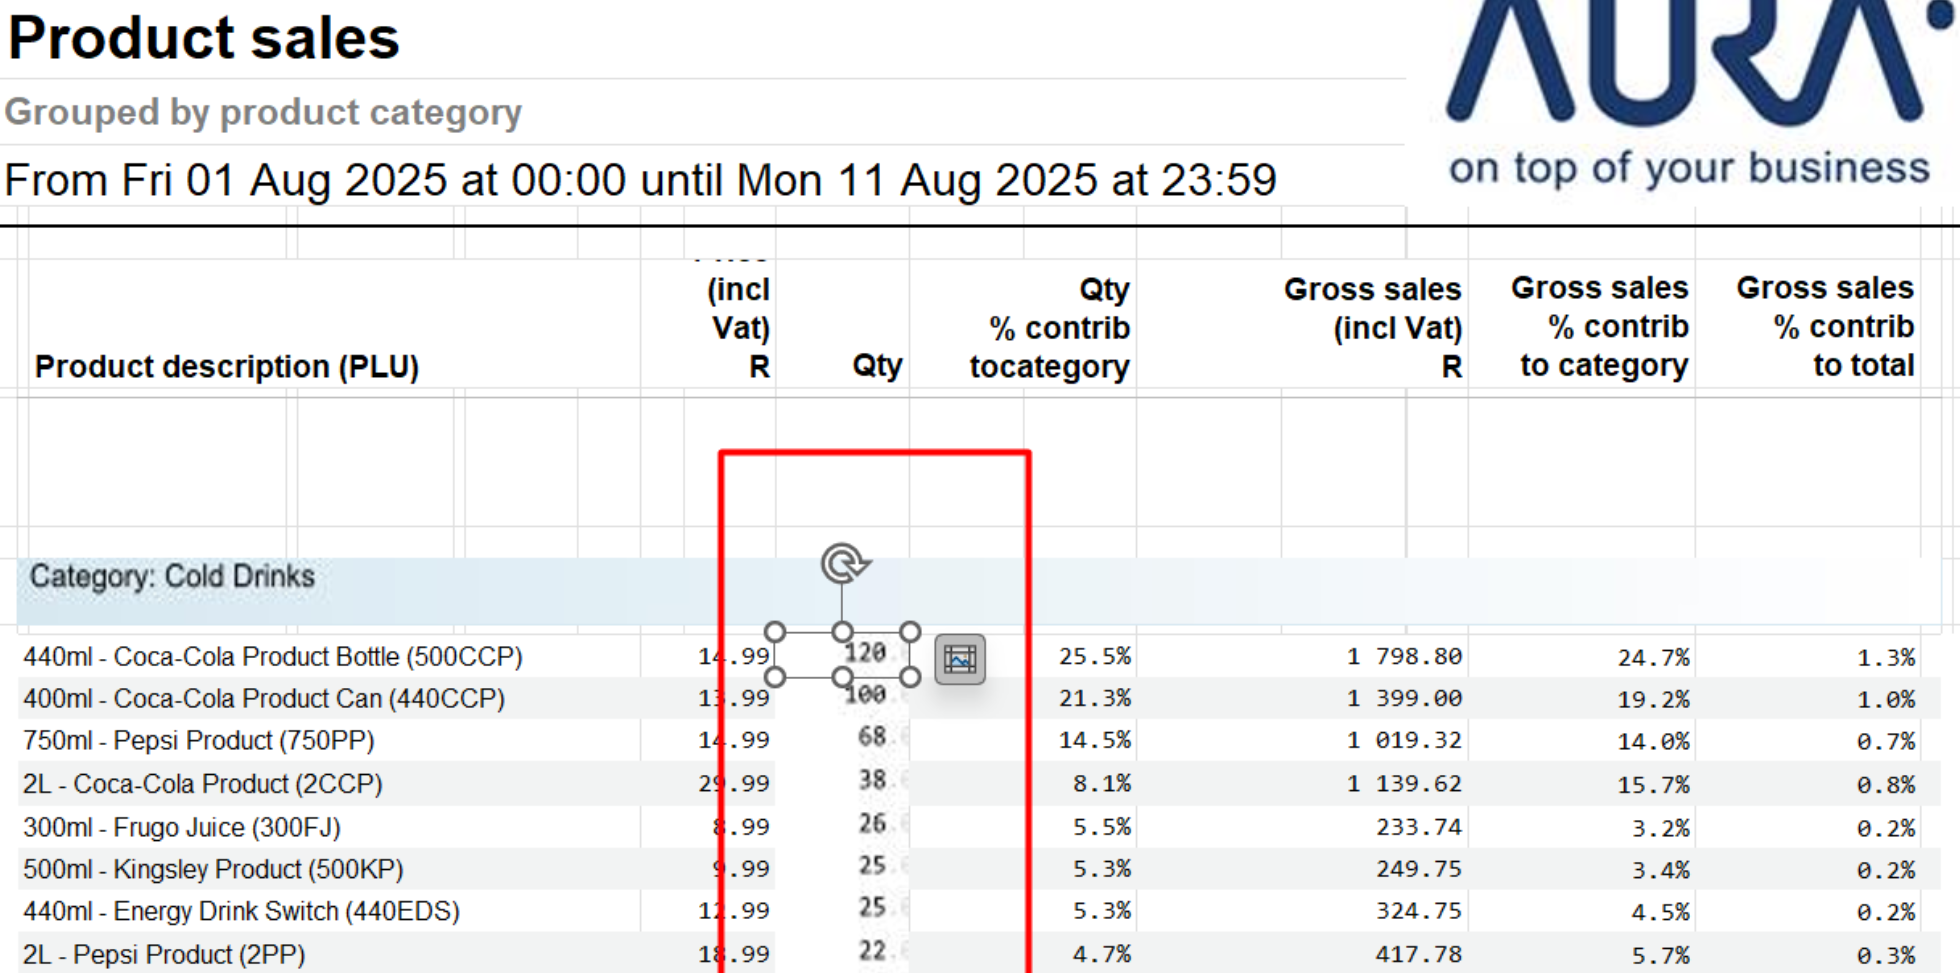
Task: Select the "Gross sales % contrib to total" header
Action: point(1825,327)
